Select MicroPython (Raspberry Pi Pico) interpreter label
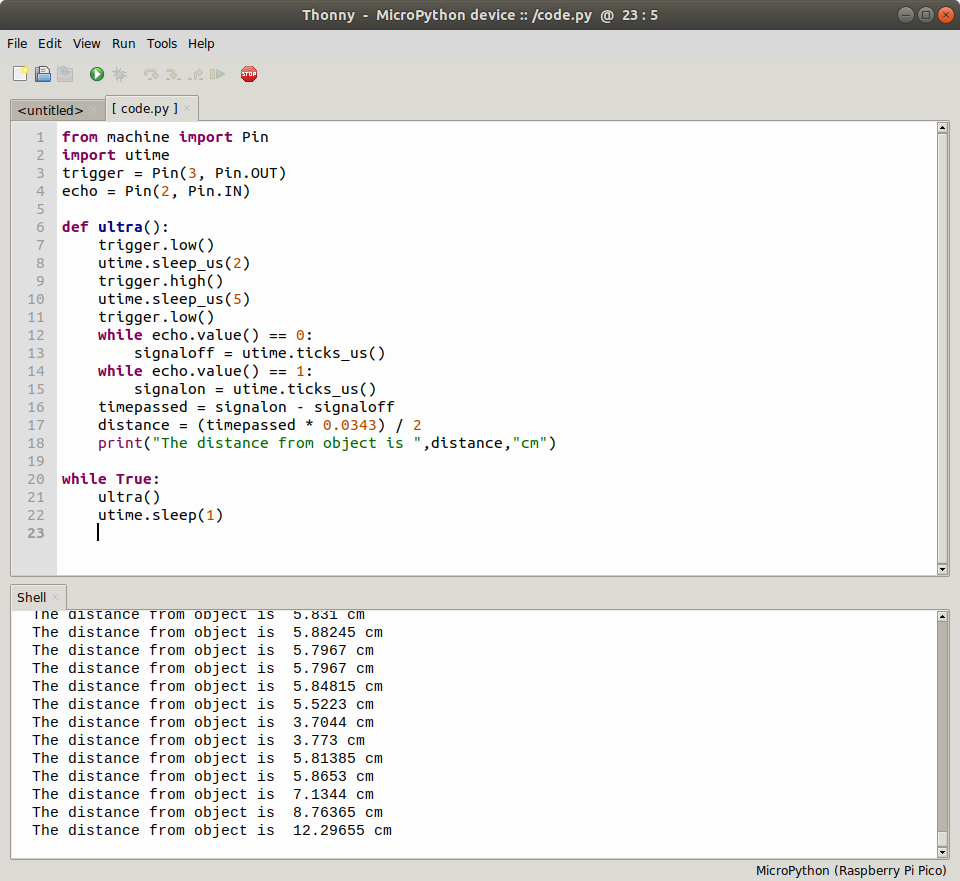The image size is (960, 881). coord(850,870)
